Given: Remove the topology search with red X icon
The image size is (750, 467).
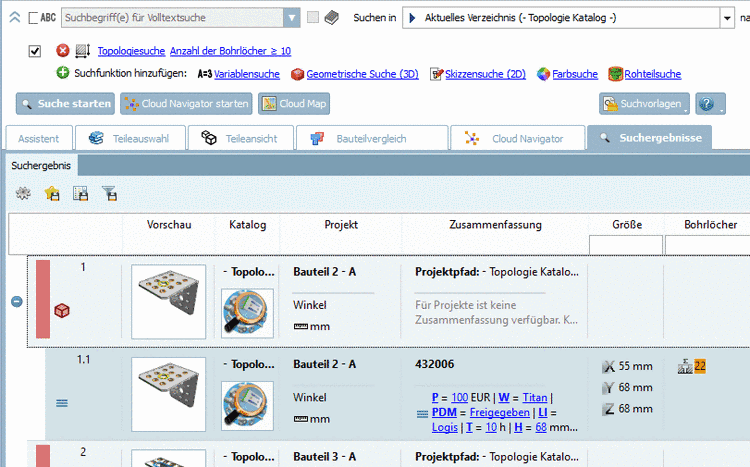Looking at the screenshot, I should (62, 50).
